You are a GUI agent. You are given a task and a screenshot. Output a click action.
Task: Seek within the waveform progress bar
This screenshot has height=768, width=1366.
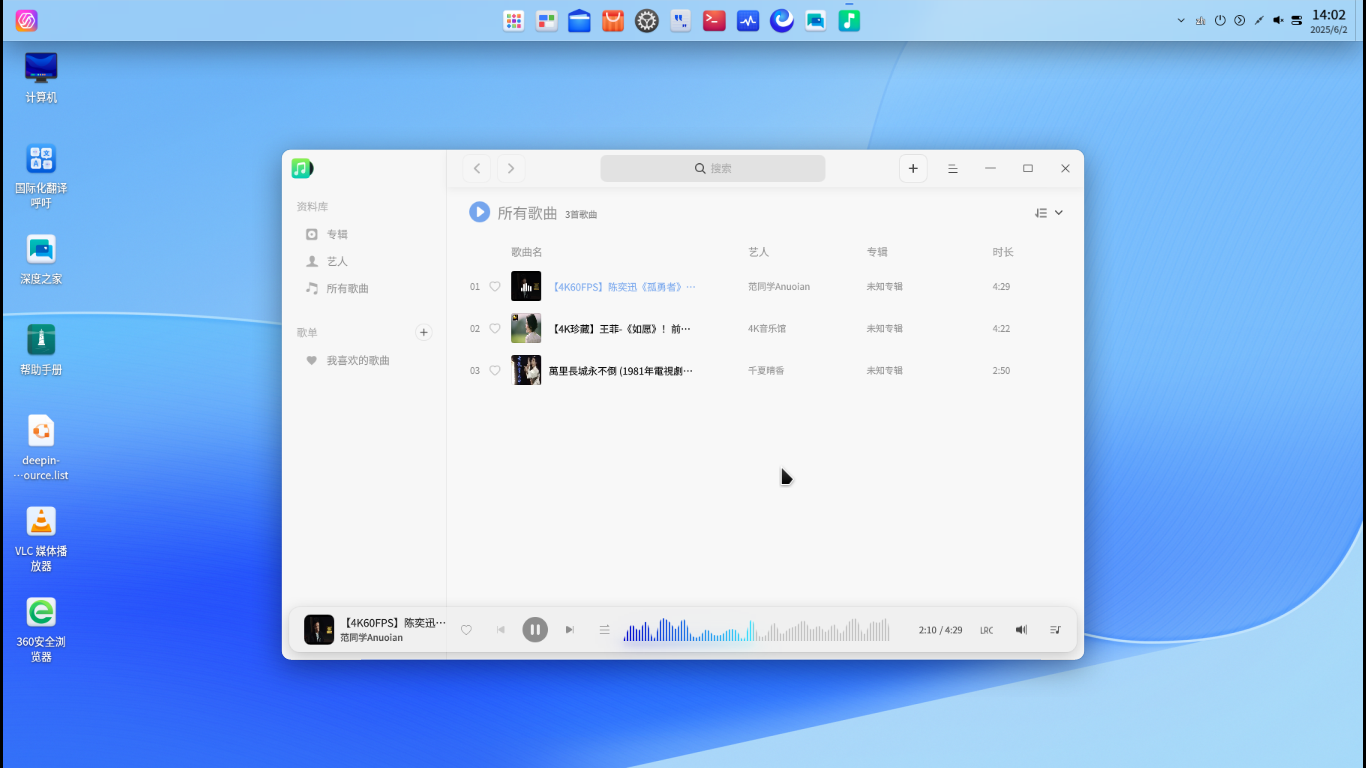[x=757, y=630]
